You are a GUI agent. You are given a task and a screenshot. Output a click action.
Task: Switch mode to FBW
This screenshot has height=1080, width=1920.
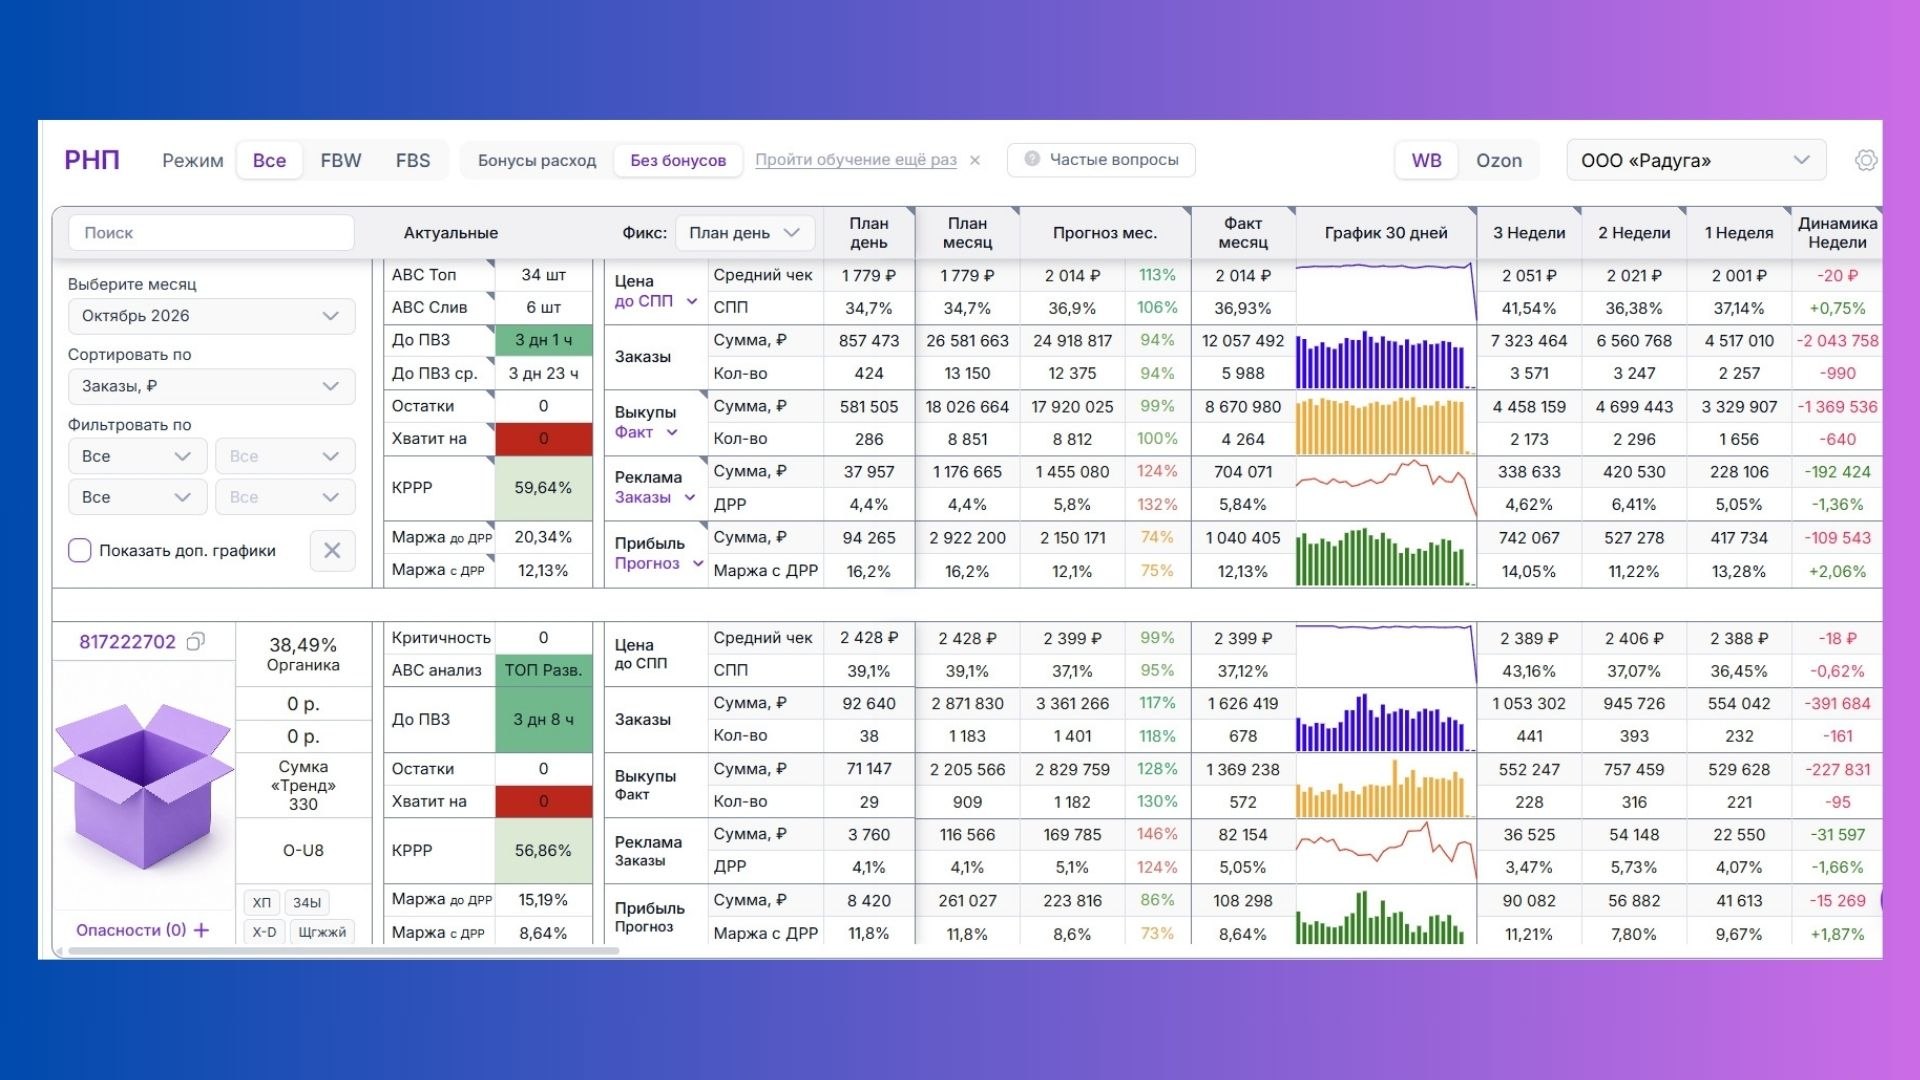(x=341, y=160)
